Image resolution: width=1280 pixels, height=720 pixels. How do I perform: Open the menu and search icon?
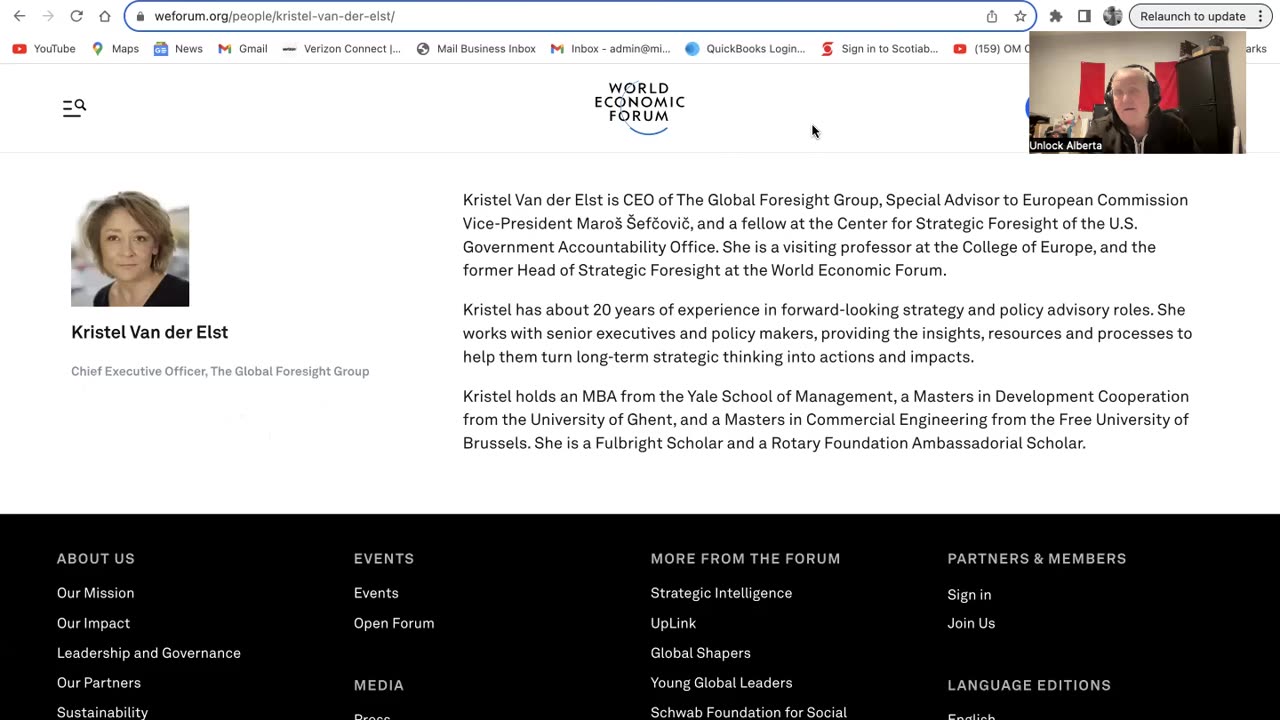[x=74, y=107]
